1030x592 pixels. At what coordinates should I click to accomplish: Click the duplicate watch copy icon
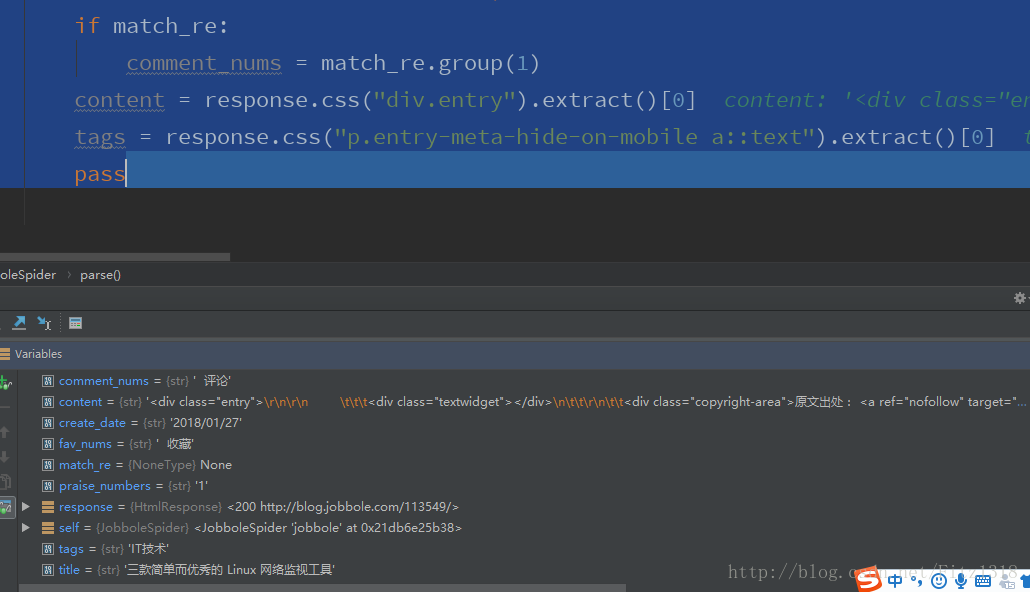pyautogui.click(x=5, y=482)
